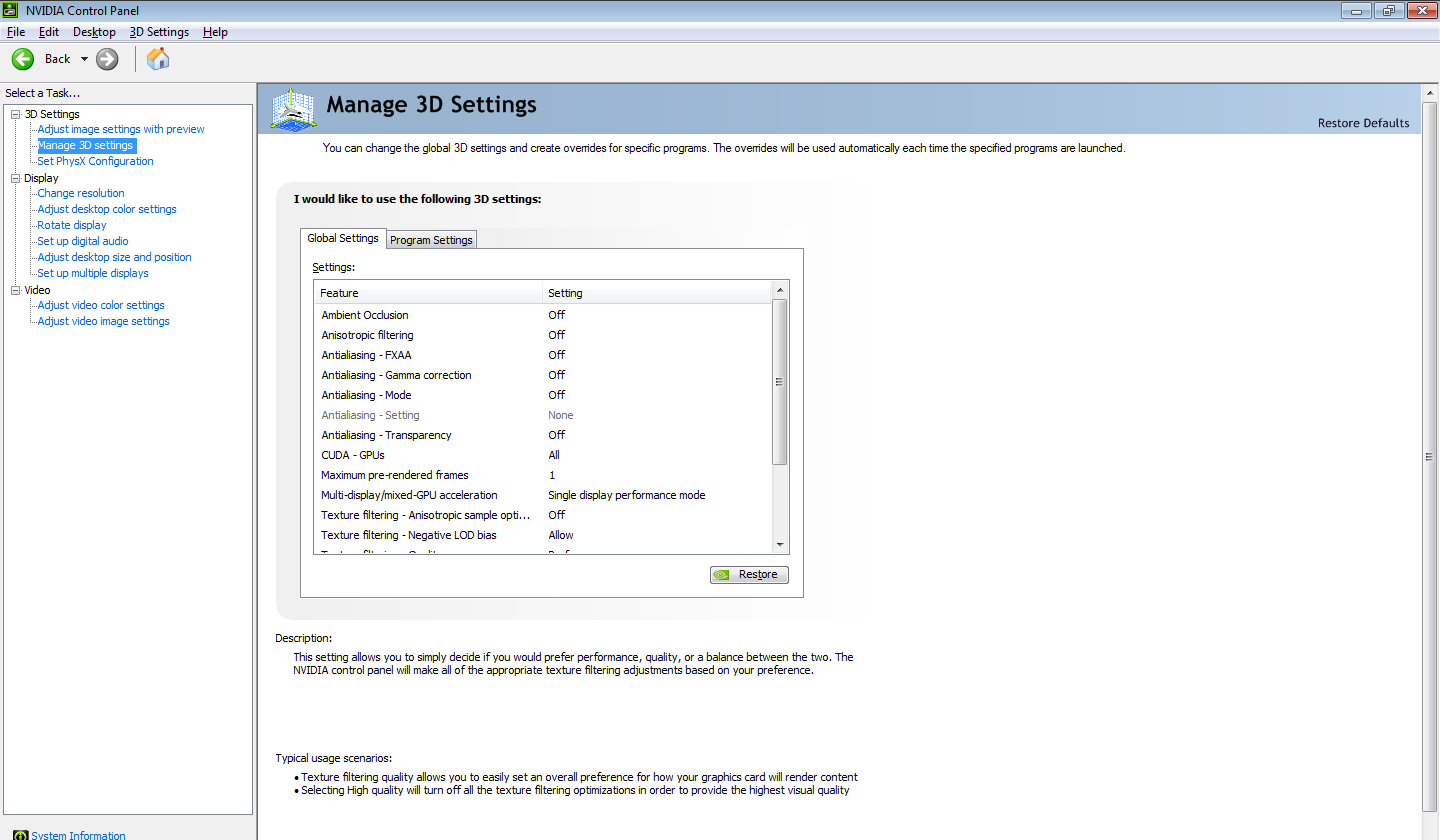Open Set up digital audio
The image size is (1440, 840).
pos(83,241)
